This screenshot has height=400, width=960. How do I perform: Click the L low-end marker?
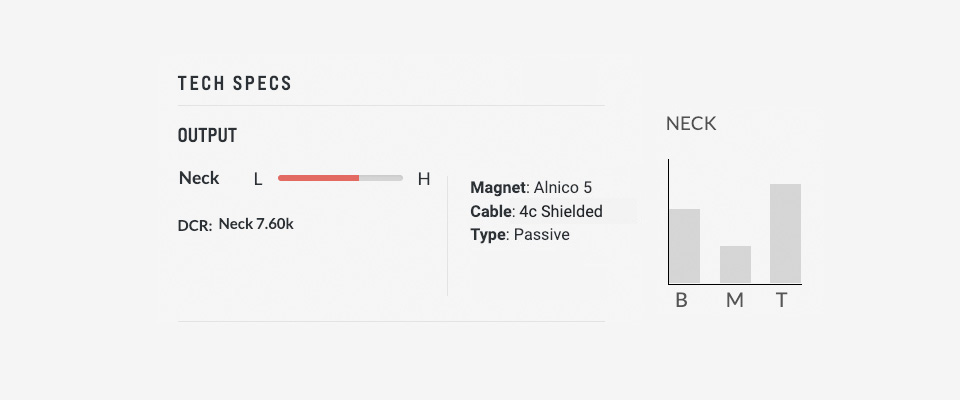tap(258, 179)
